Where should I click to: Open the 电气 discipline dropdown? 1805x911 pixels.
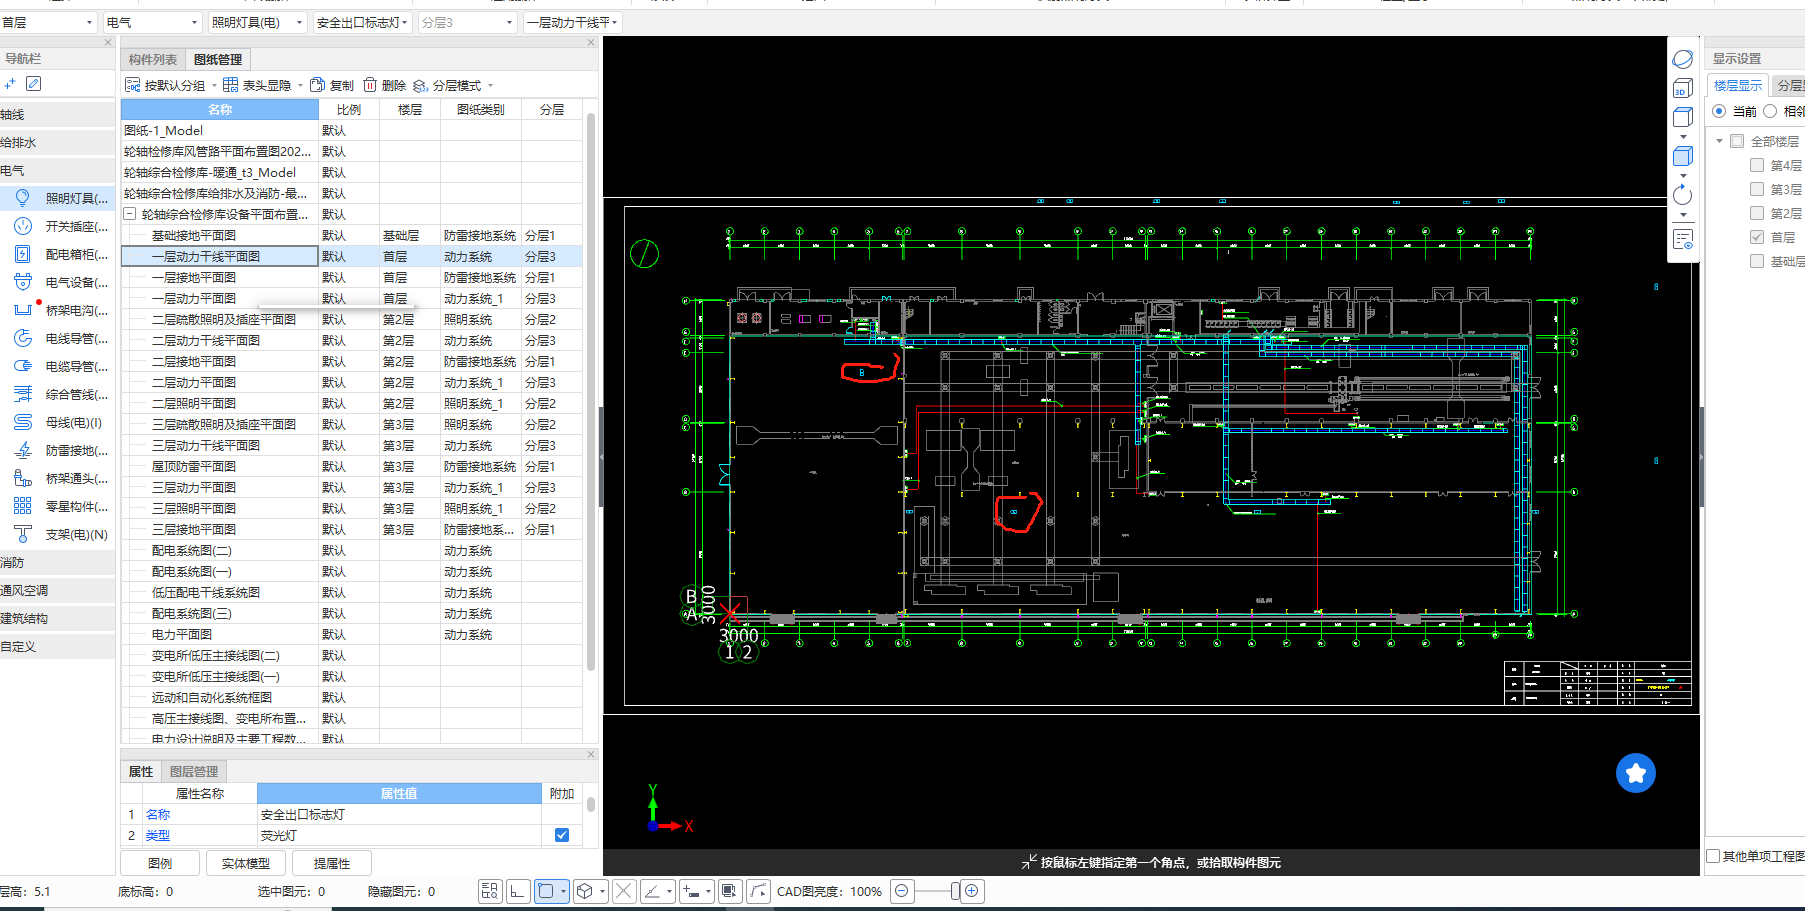point(152,22)
